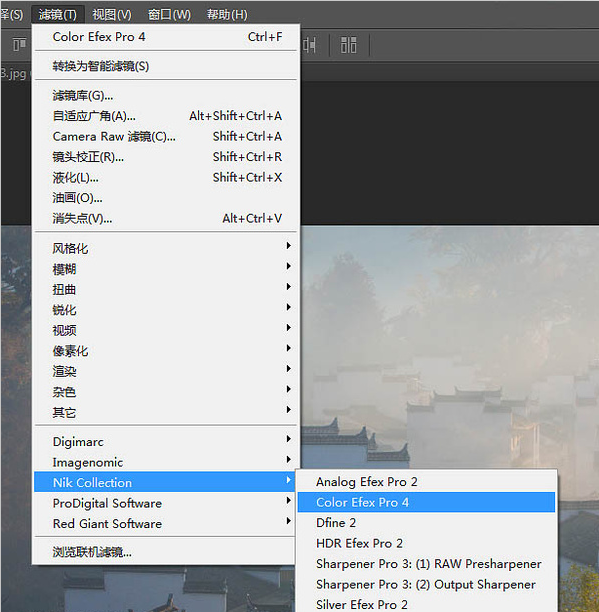Image resolution: width=599 pixels, height=612 pixels.
Task: Expand the 模糊 submenu
Action: [x=167, y=269]
